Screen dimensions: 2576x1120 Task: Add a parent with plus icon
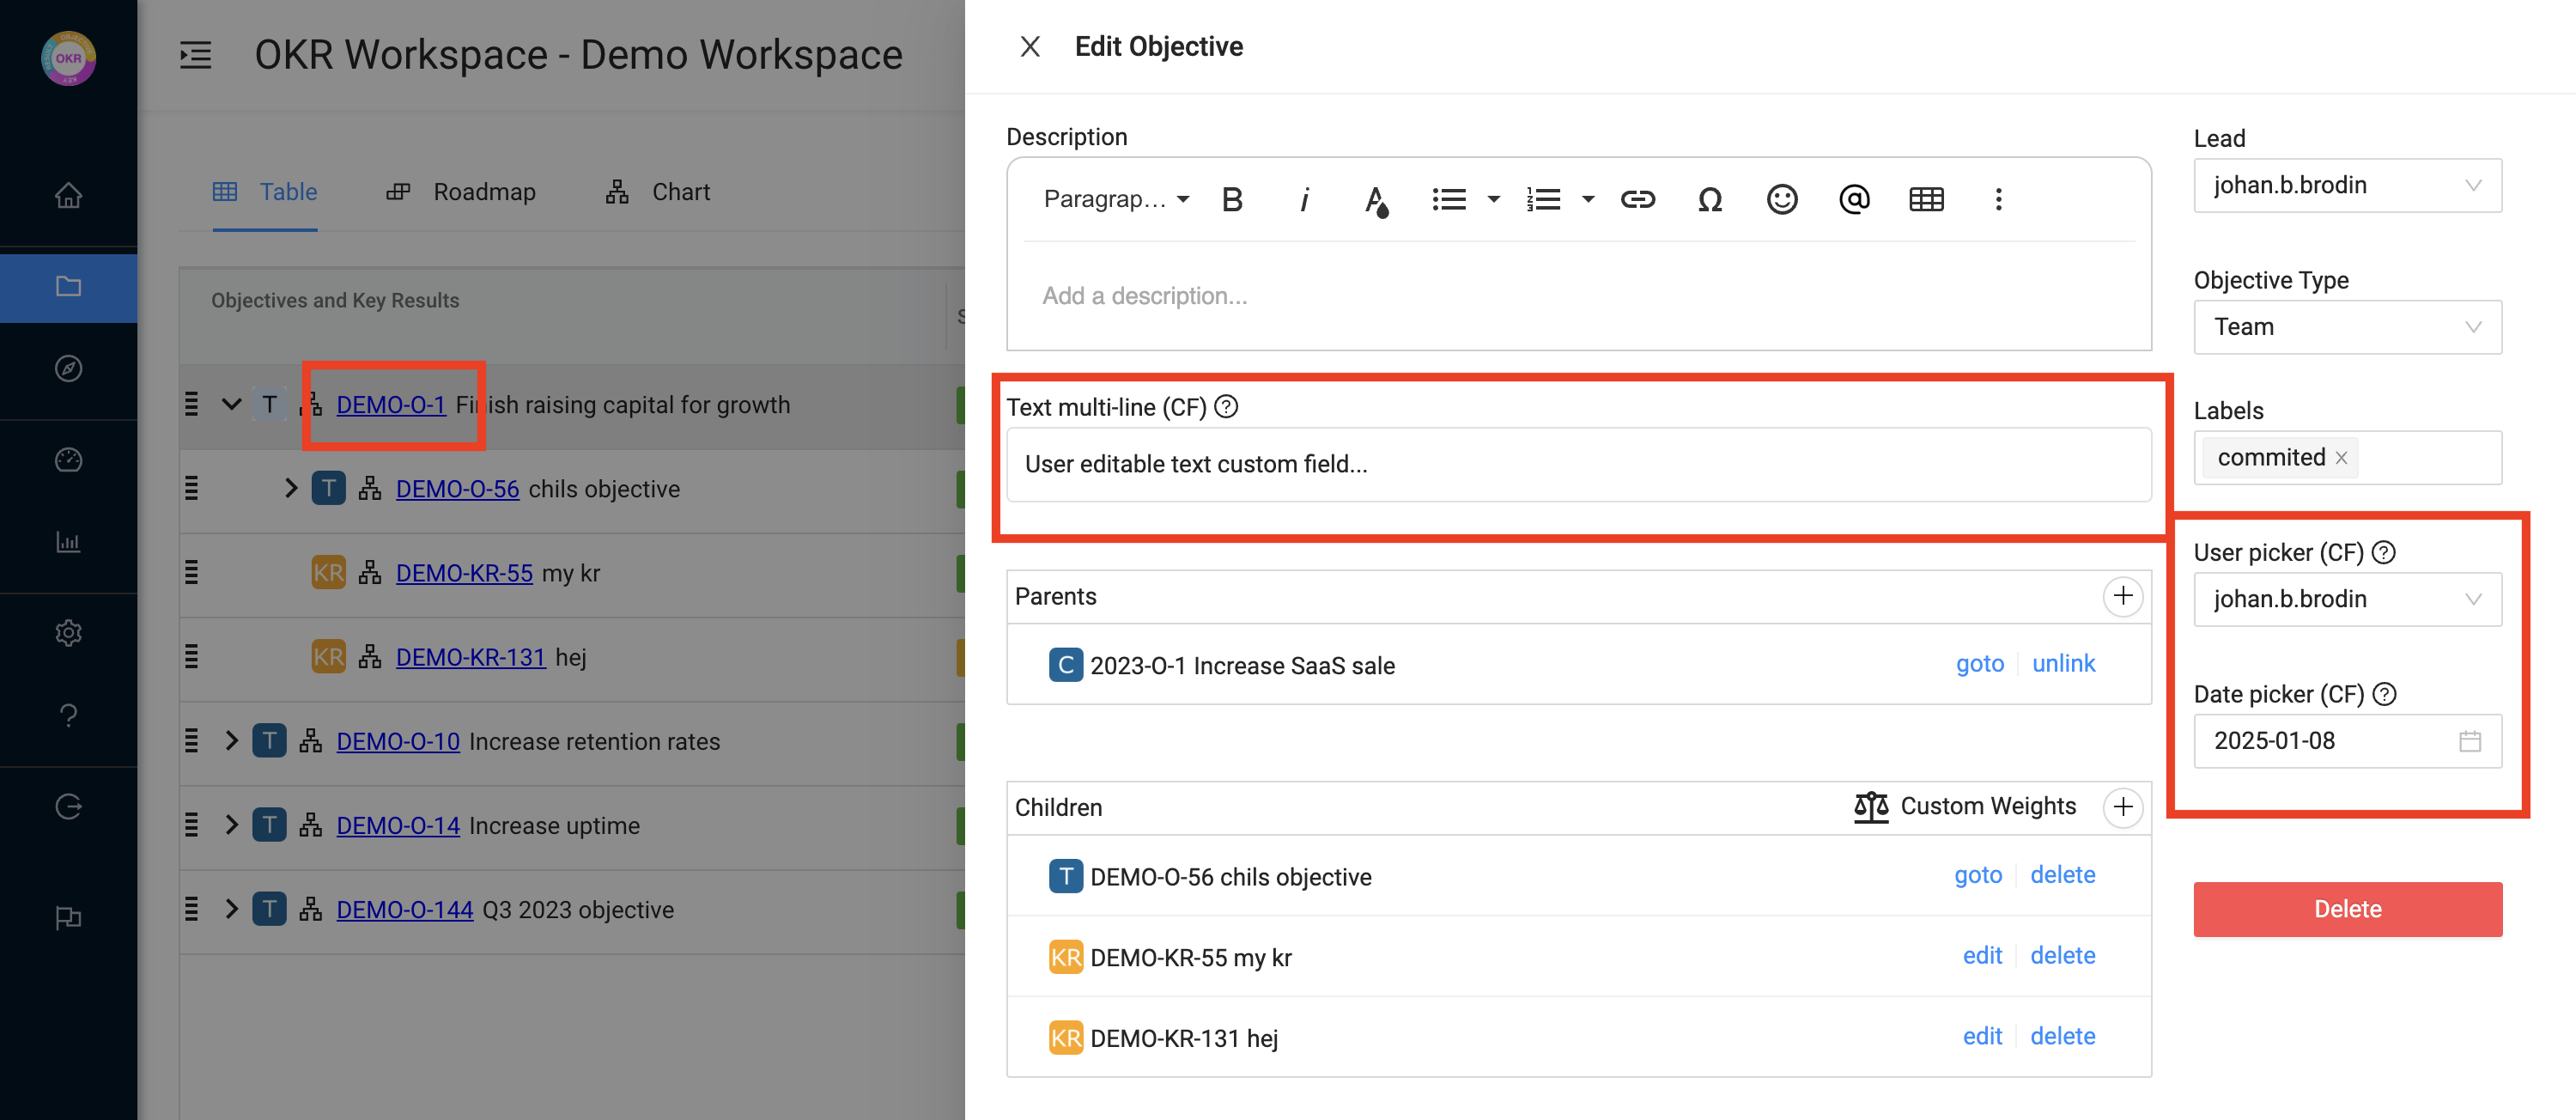pos(2122,596)
